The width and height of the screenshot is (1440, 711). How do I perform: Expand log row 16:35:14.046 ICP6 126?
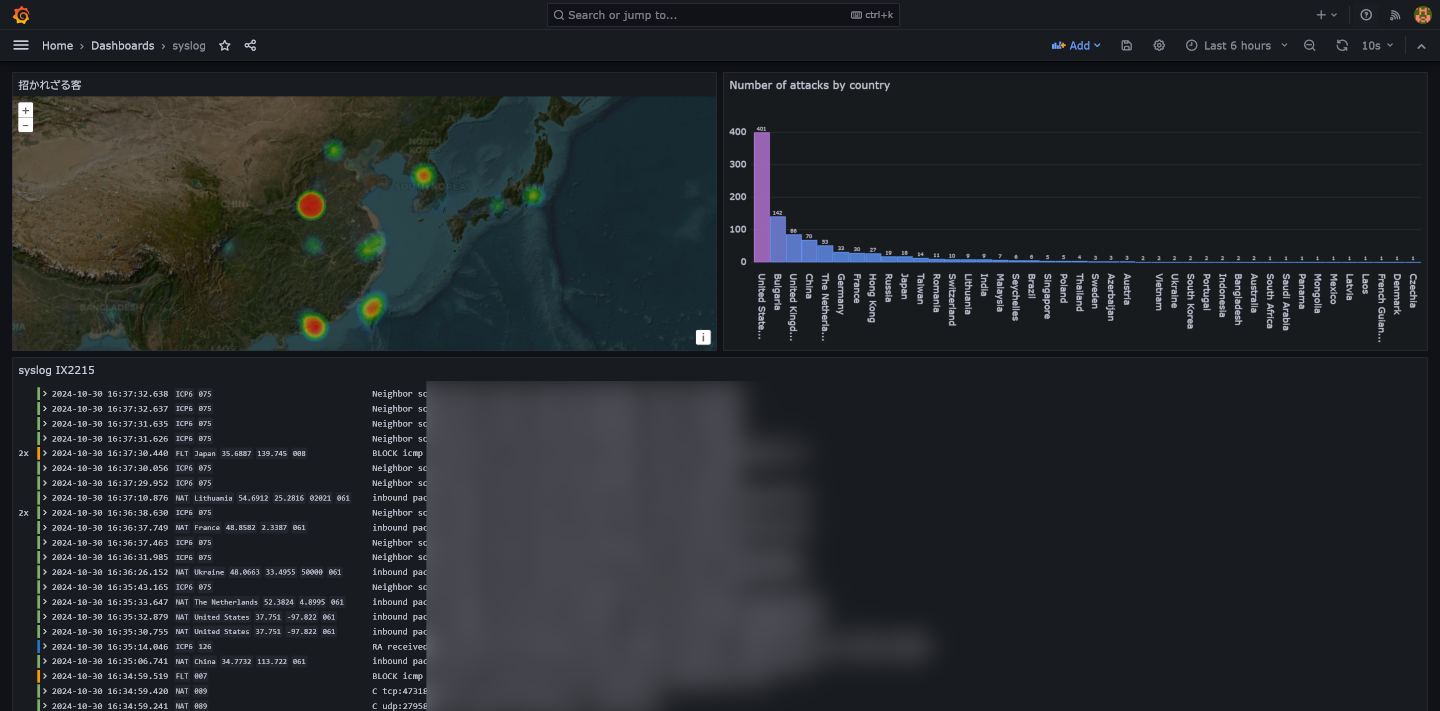45,646
